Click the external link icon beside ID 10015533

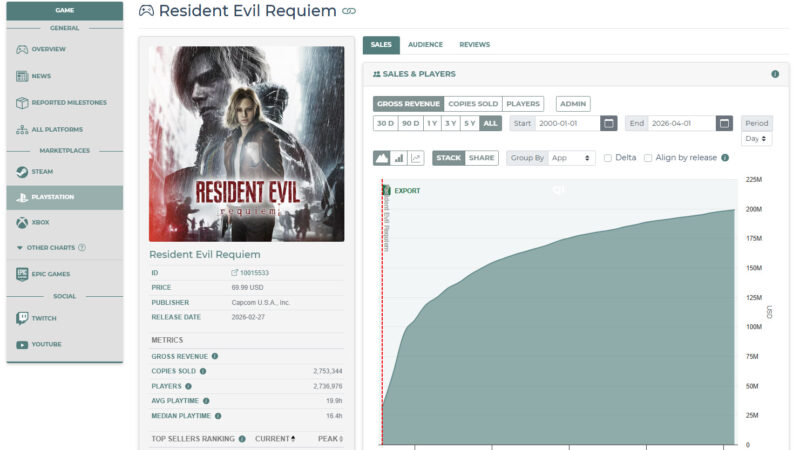coord(235,273)
